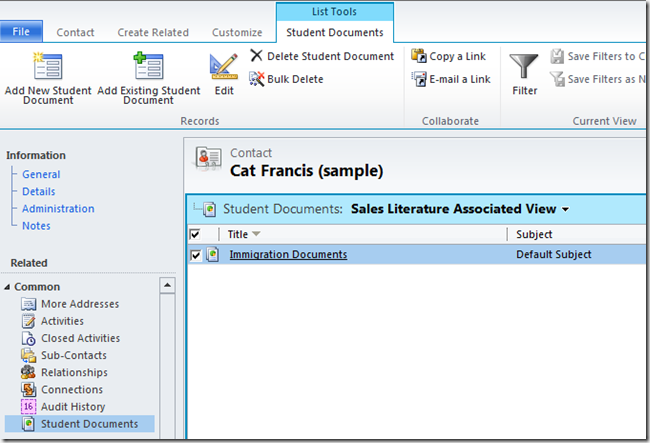Image resolution: width=650 pixels, height=443 pixels.
Task: Click the Title column header text
Action: pos(238,235)
